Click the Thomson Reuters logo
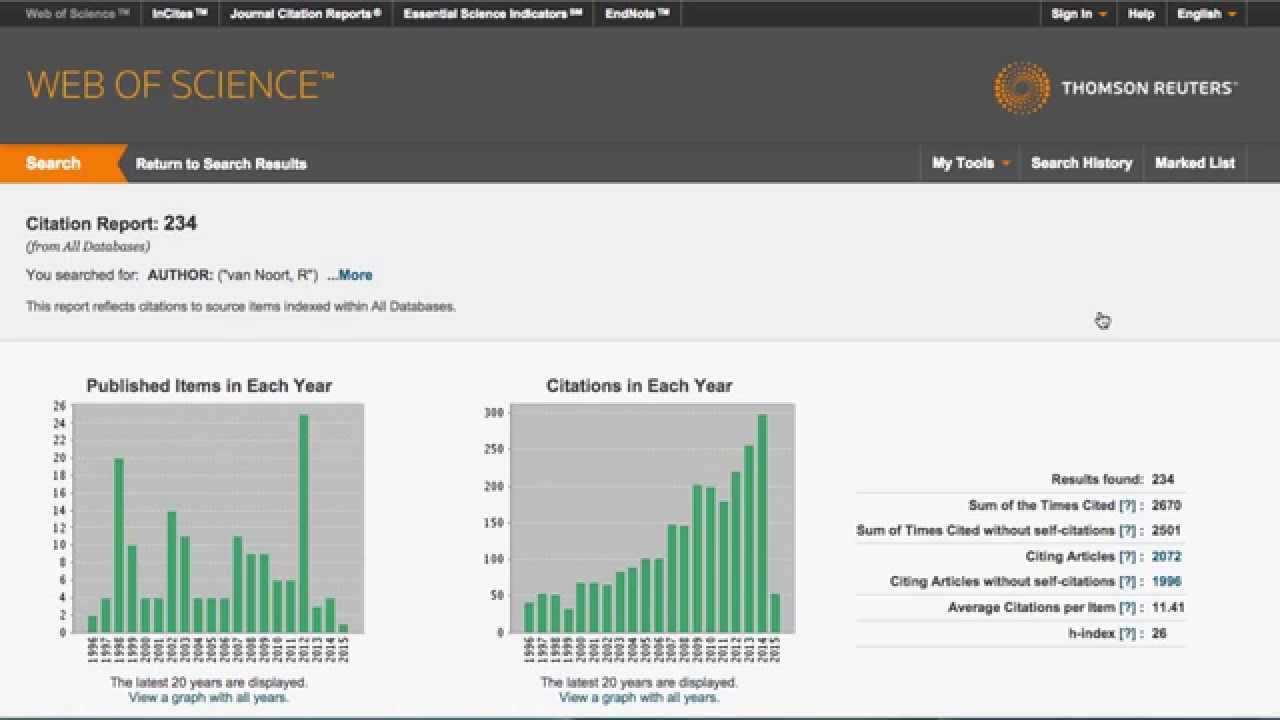 pos(1115,88)
